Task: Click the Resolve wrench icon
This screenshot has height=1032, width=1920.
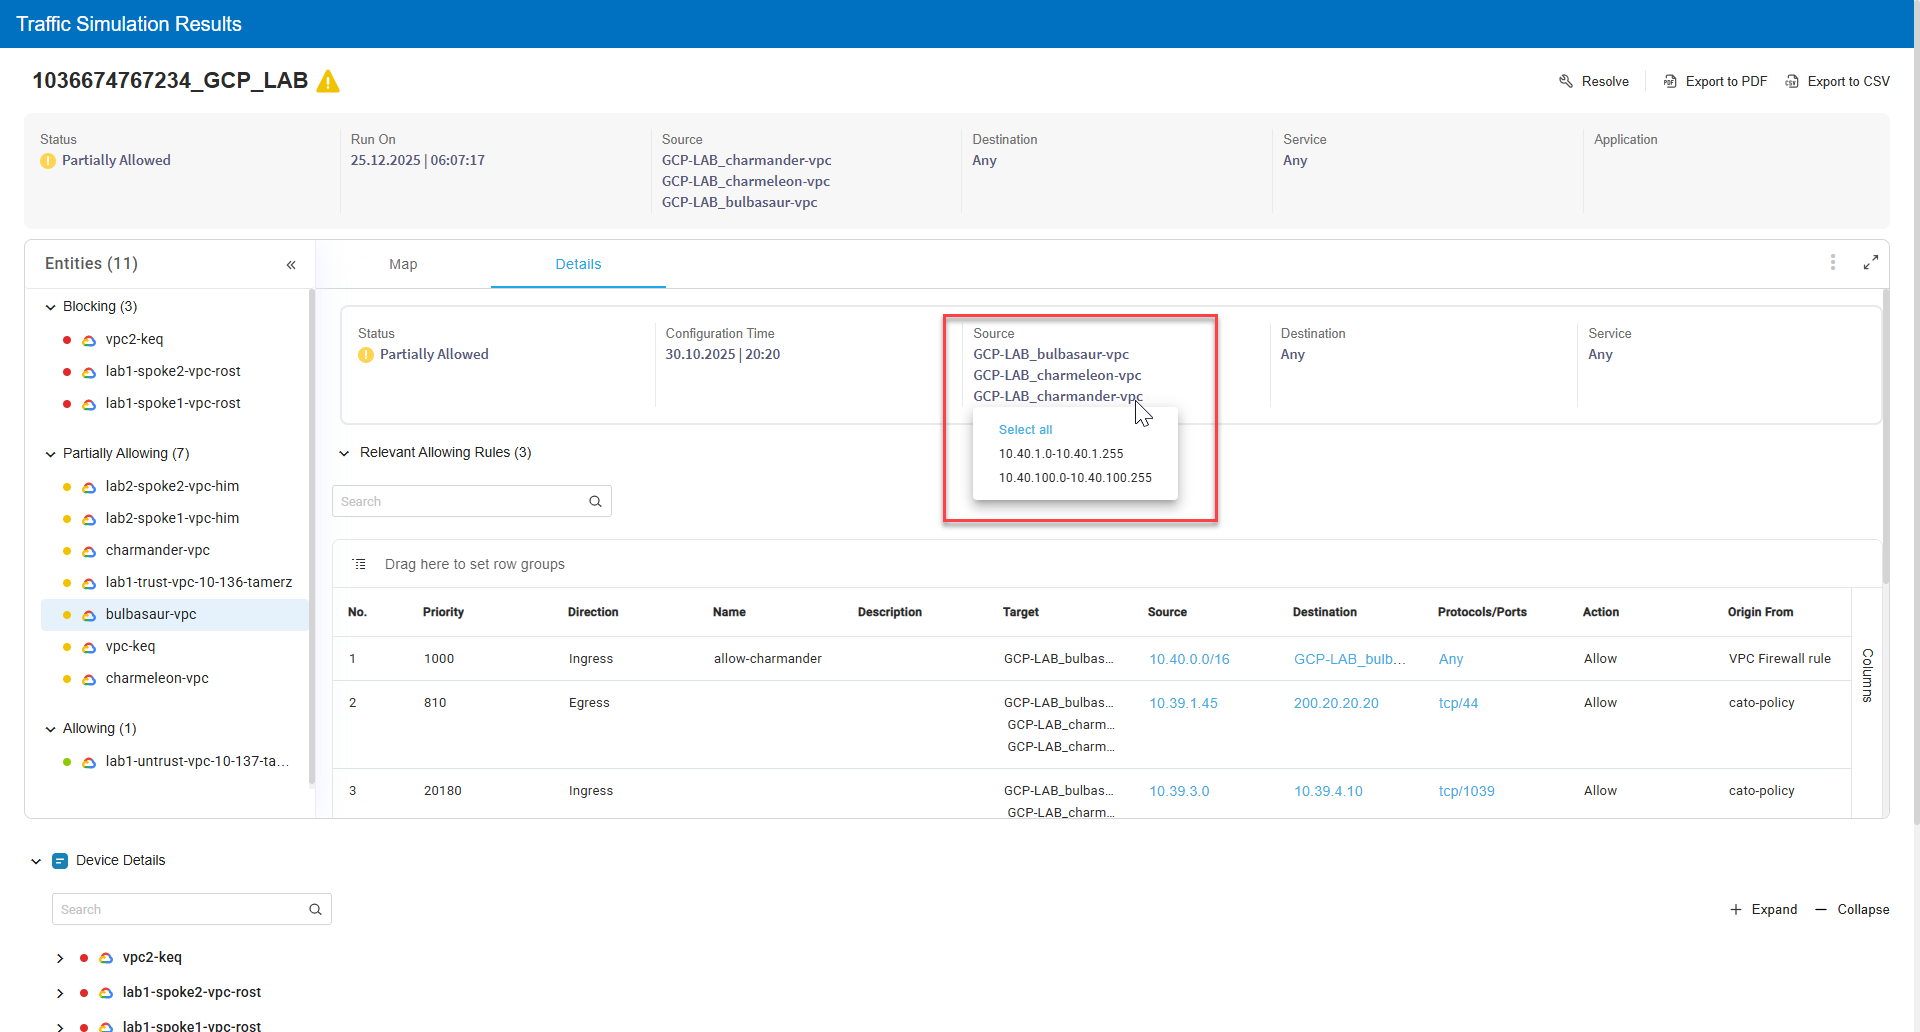Action: tap(1566, 81)
